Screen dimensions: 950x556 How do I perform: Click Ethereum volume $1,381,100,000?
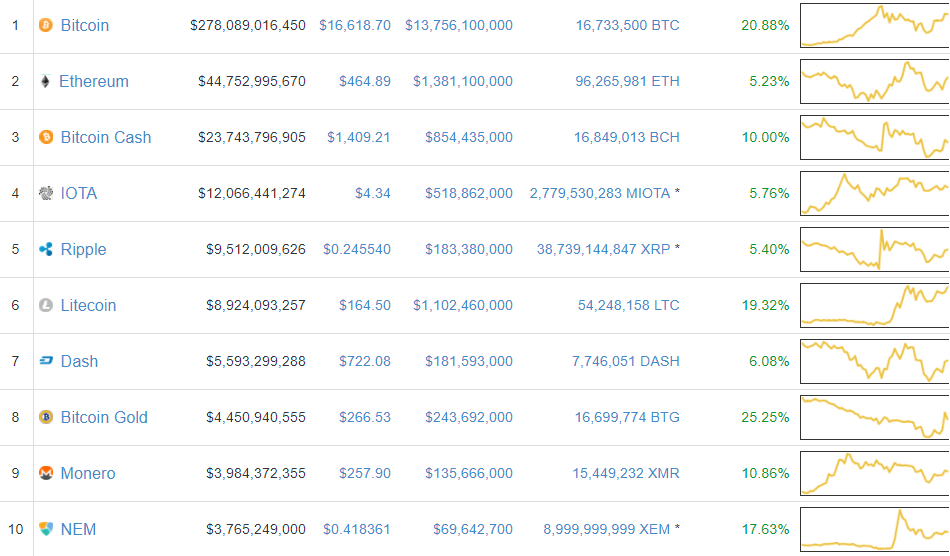463,81
